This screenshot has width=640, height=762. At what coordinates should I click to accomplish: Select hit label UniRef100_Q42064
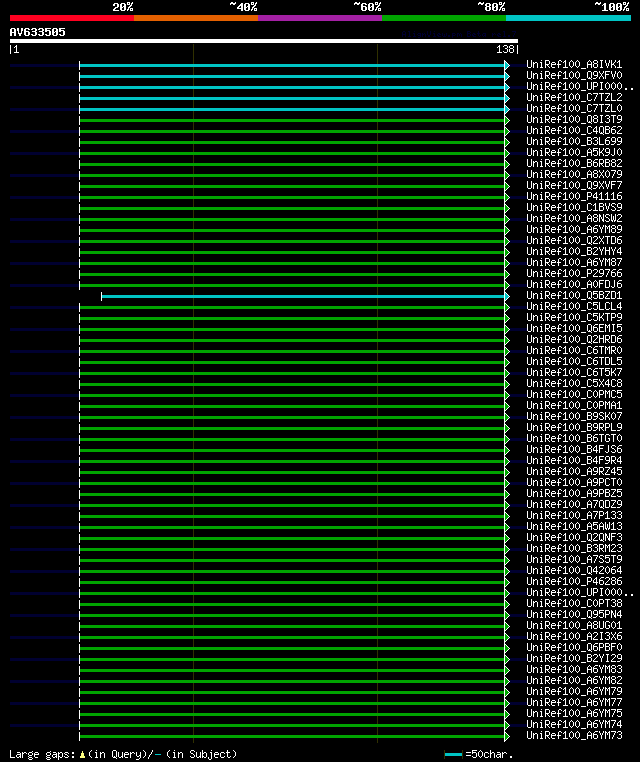coord(574,570)
